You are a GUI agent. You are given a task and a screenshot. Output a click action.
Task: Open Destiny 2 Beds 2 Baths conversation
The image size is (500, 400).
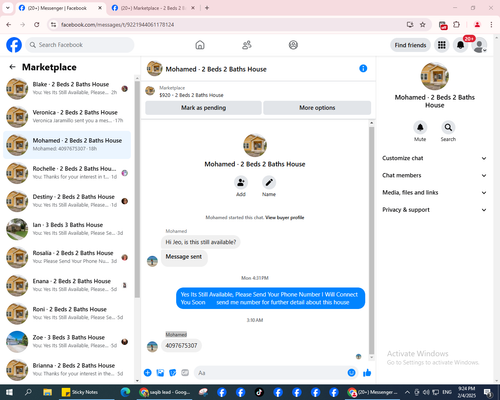[67, 201]
